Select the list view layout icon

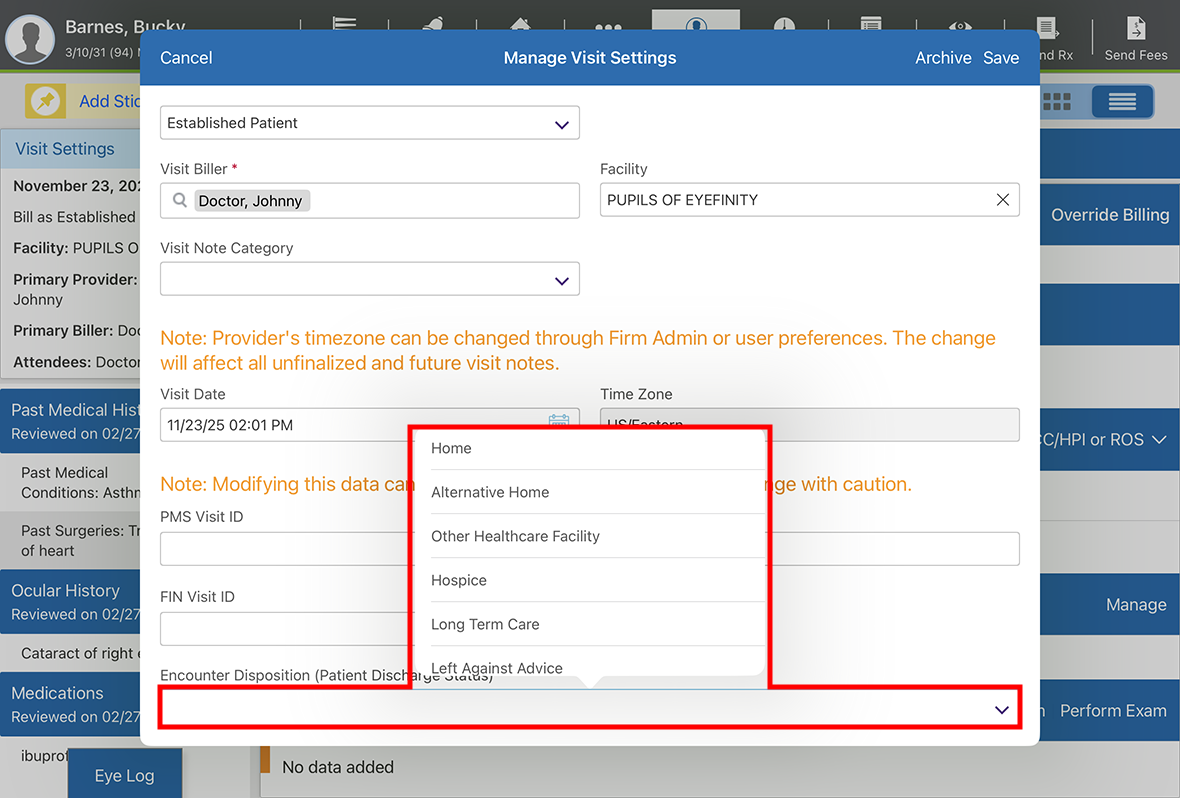(x=1121, y=102)
